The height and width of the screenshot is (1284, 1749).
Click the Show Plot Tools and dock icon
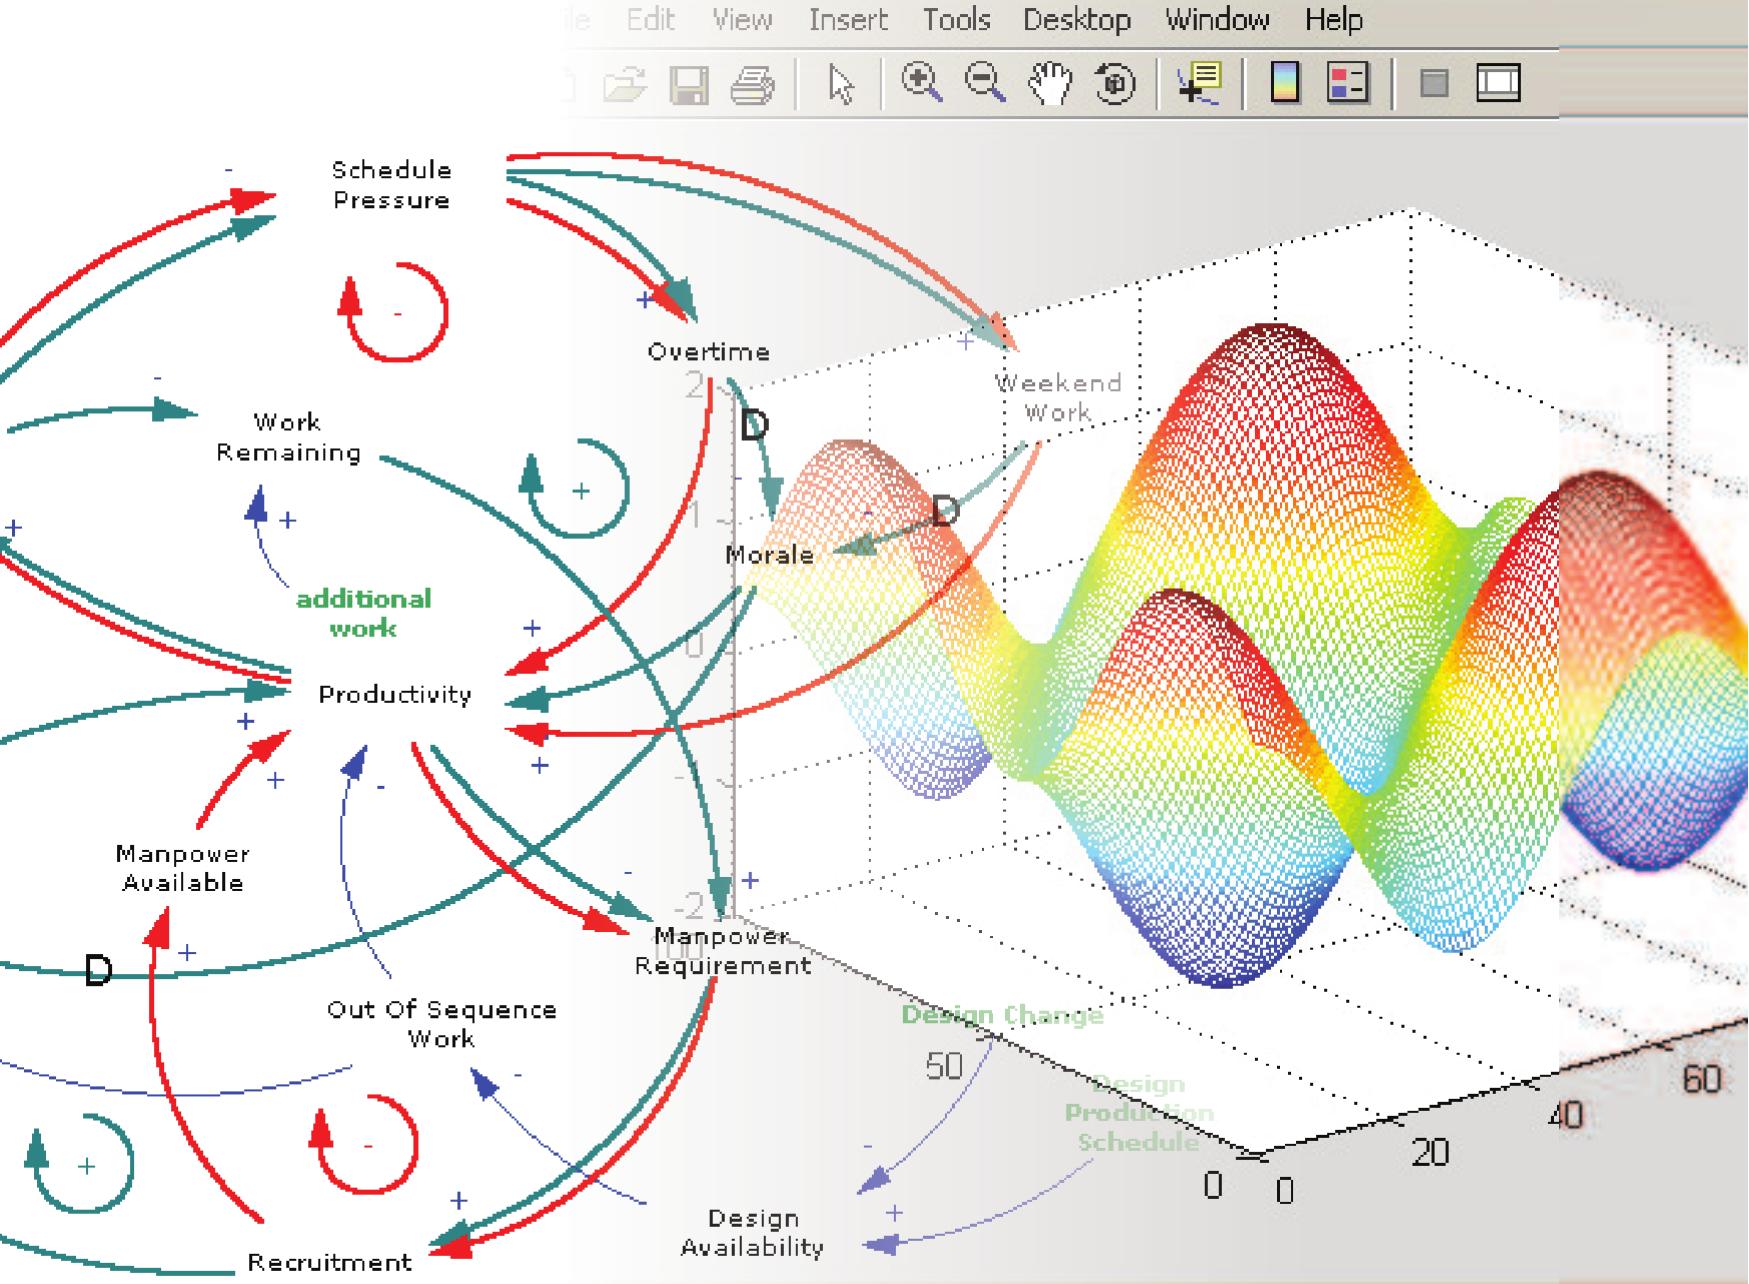tap(1498, 83)
